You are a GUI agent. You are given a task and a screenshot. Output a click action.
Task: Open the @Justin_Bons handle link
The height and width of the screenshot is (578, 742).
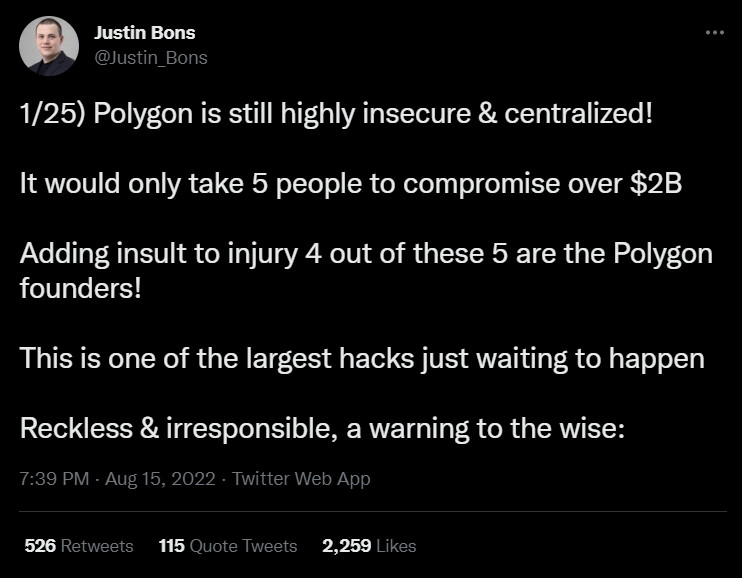[150, 58]
